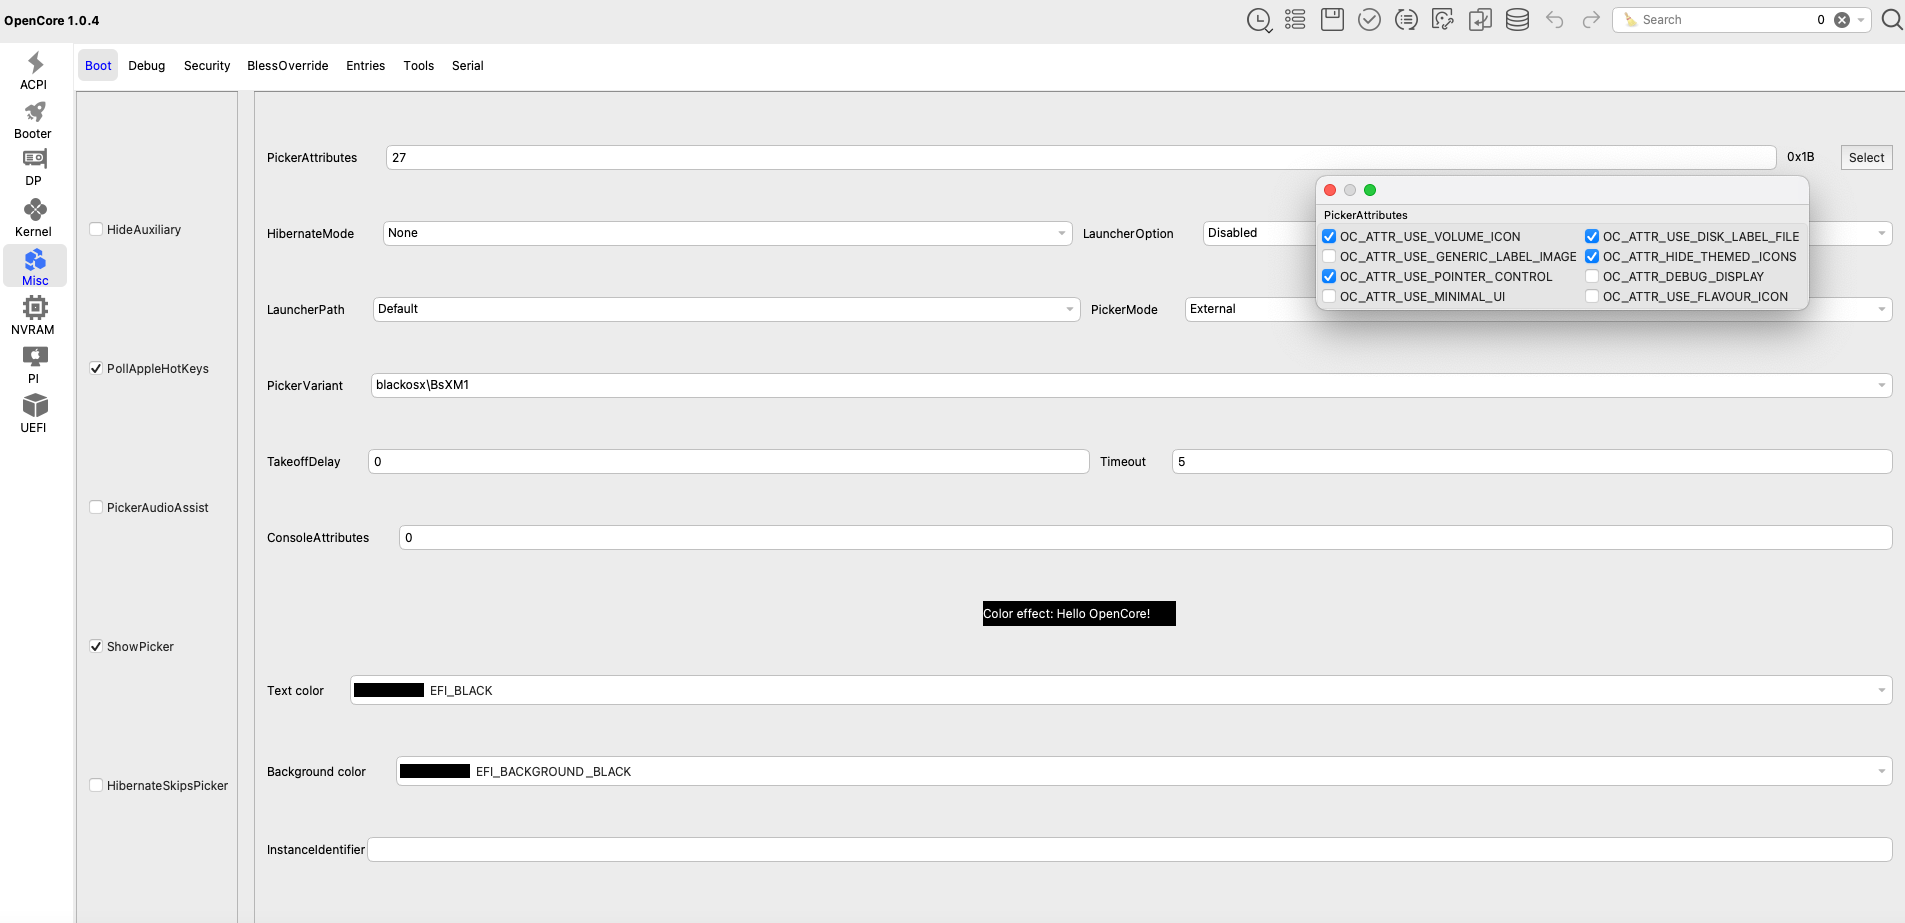Click the undo arrow icon
Image resolution: width=1905 pixels, height=923 pixels.
[x=1554, y=20]
